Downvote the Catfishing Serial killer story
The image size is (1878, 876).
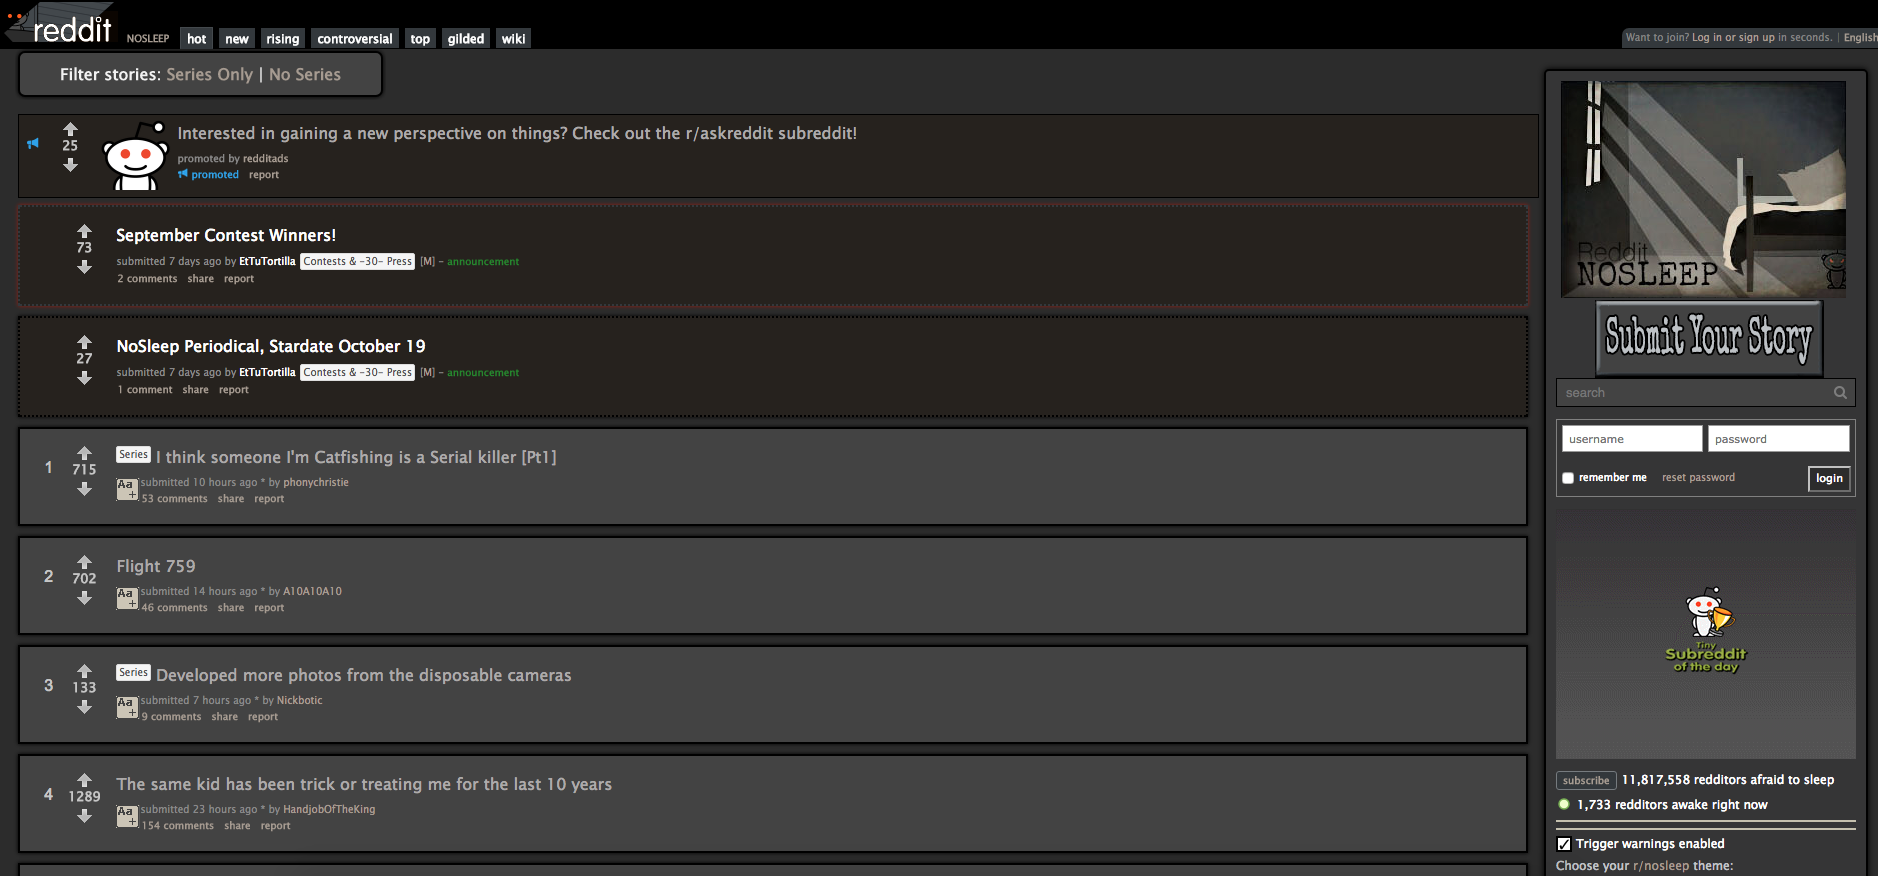click(84, 489)
